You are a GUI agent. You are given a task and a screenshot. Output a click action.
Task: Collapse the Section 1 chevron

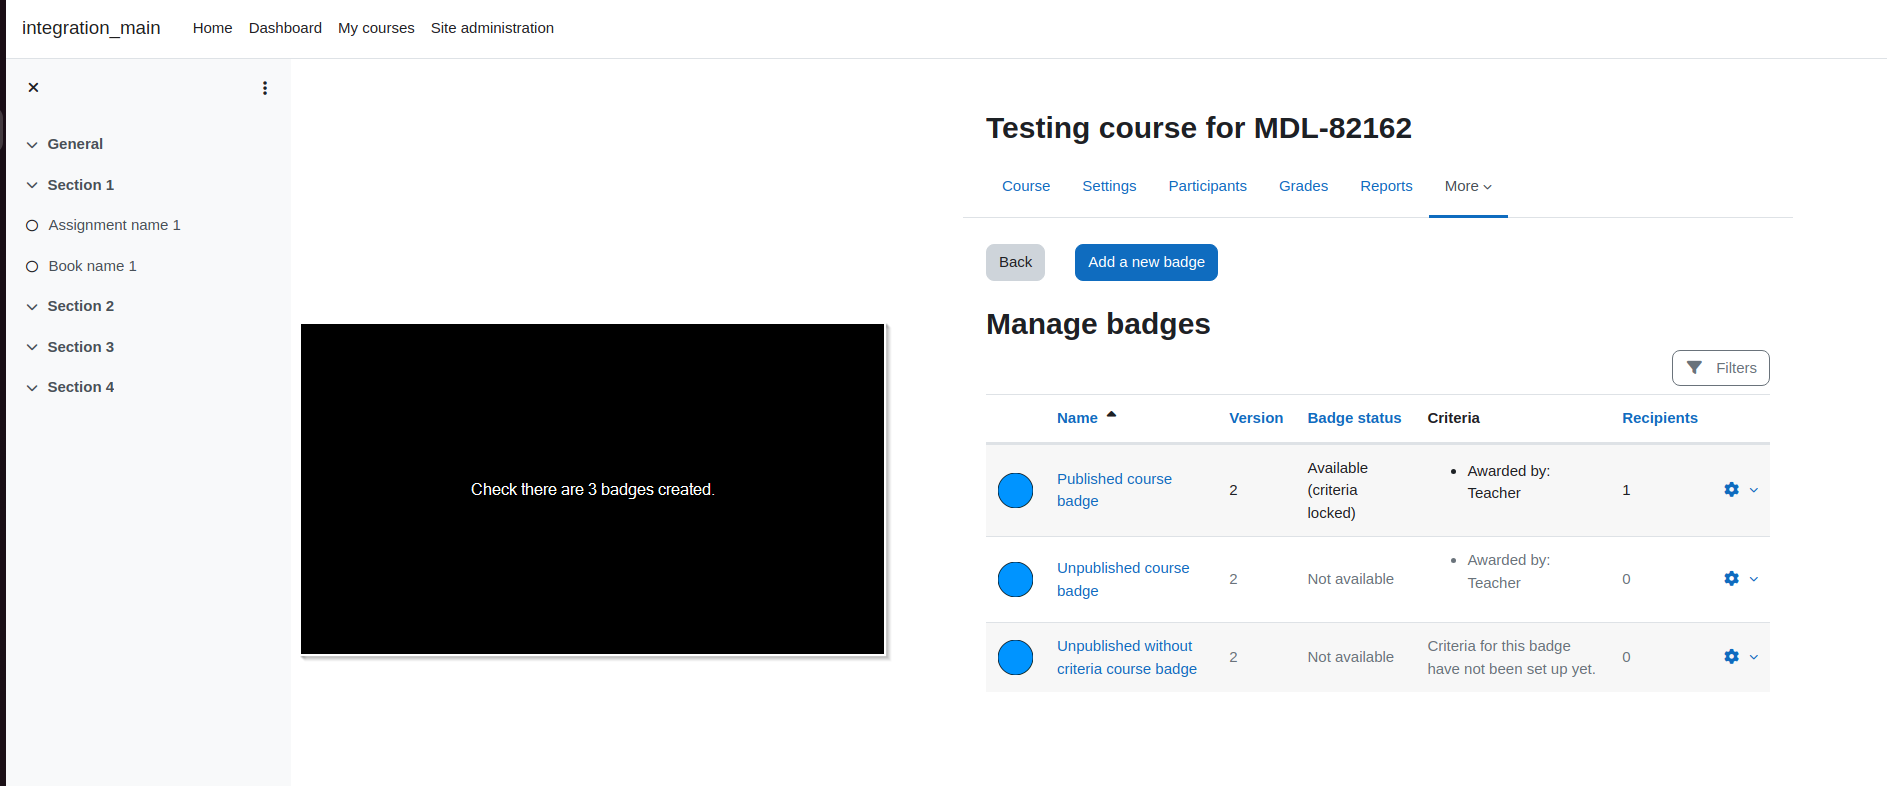(32, 186)
